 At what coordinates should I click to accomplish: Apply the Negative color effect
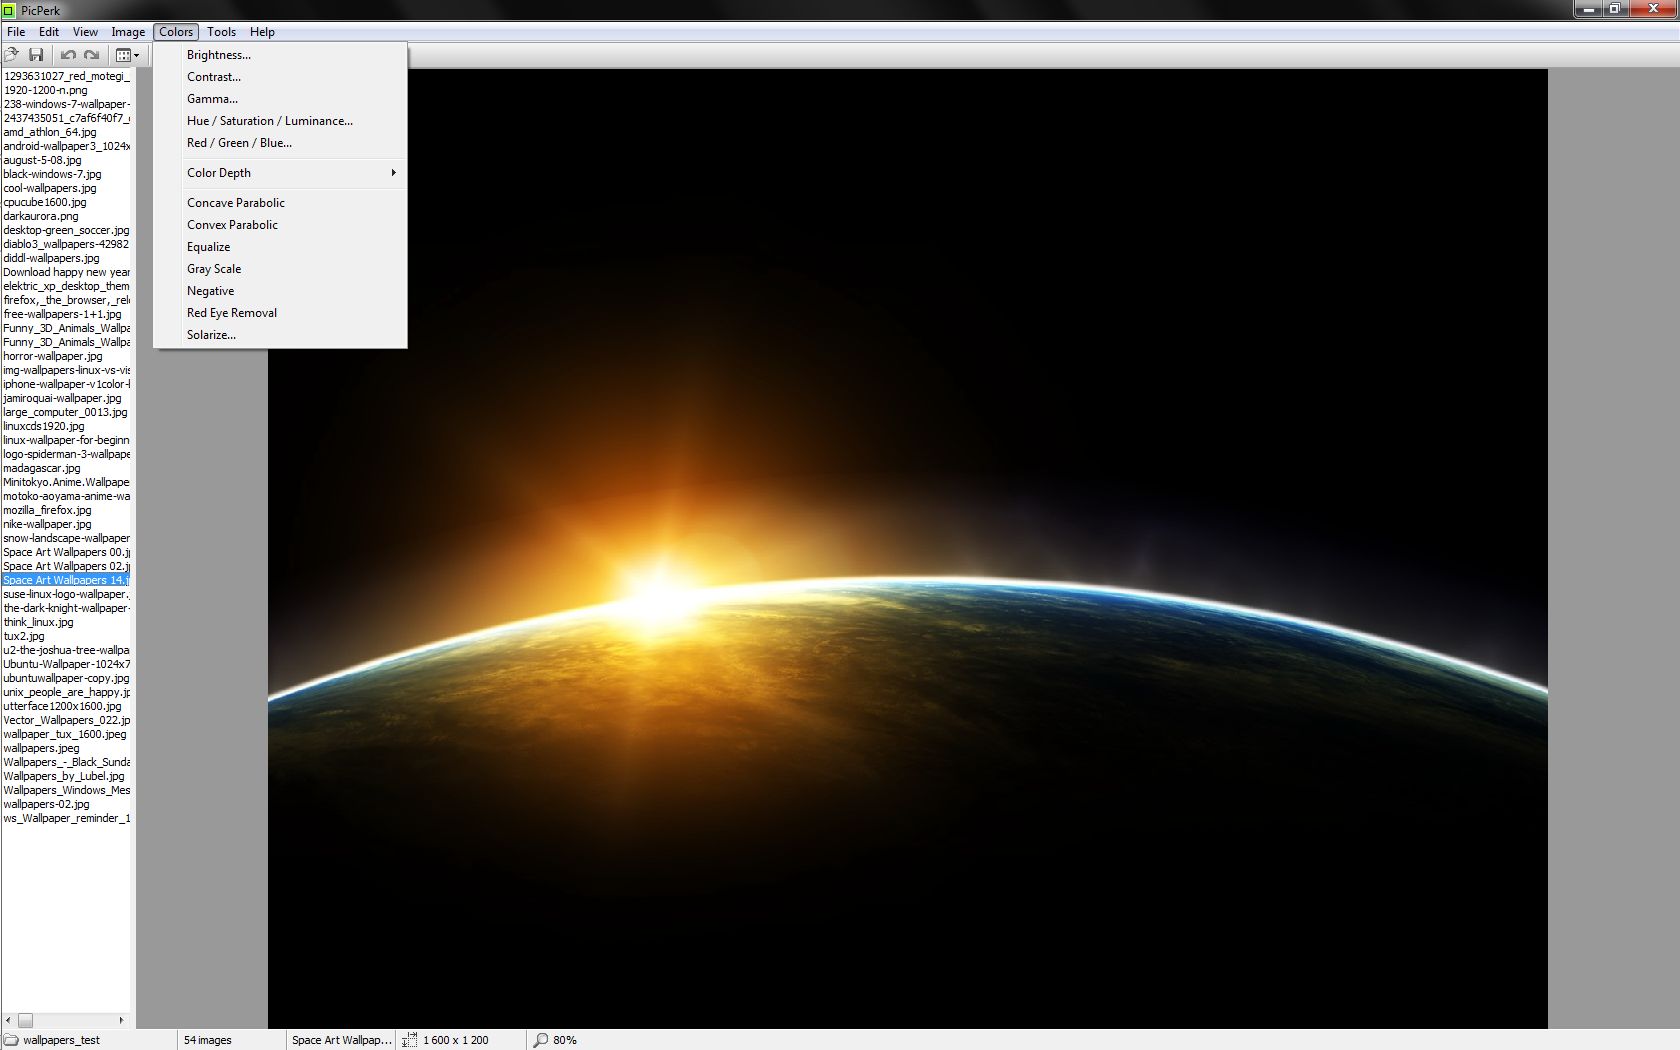tap(280, 291)
